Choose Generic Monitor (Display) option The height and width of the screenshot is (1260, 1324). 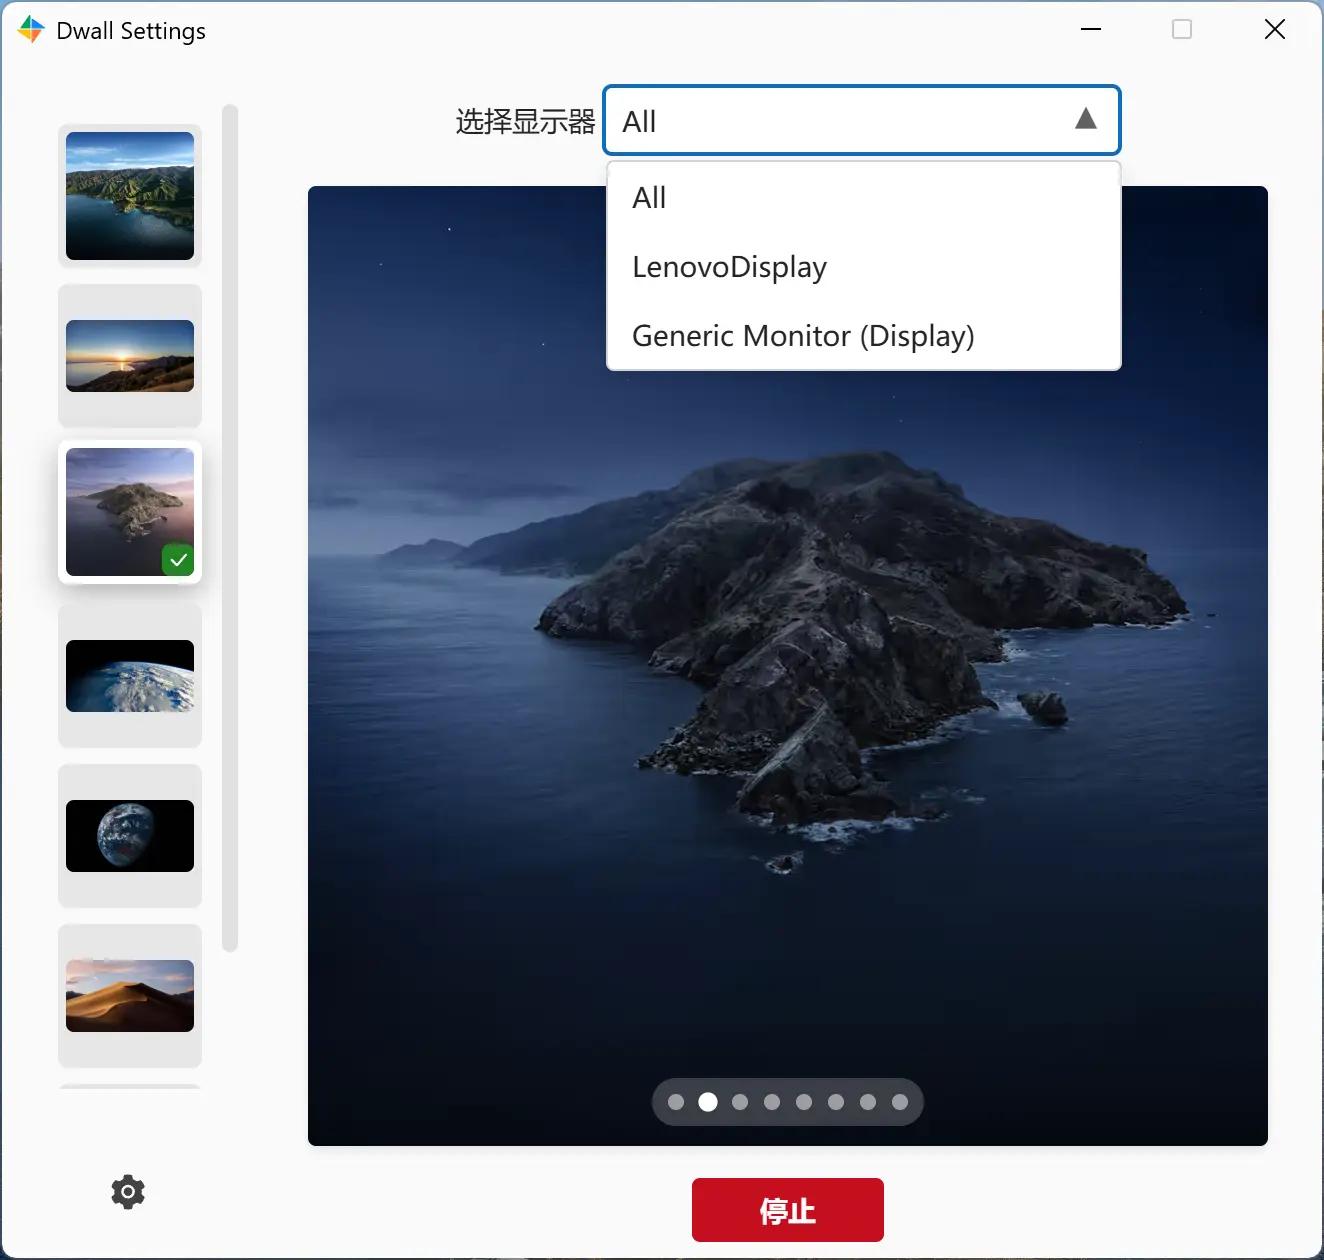pos(803,335)
